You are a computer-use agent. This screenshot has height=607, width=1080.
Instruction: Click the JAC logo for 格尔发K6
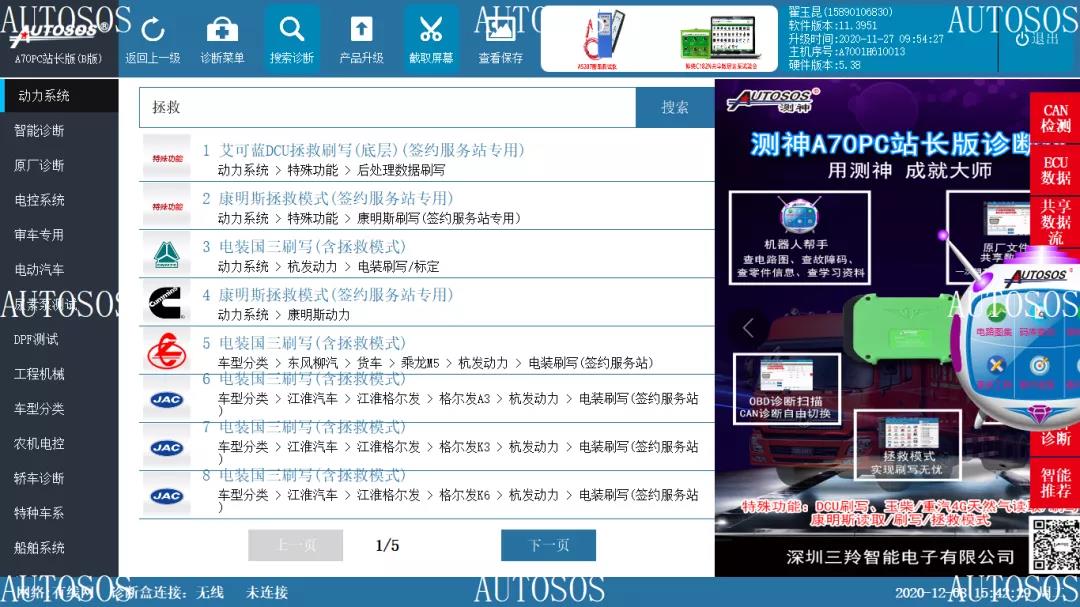[x=167, y=495]
